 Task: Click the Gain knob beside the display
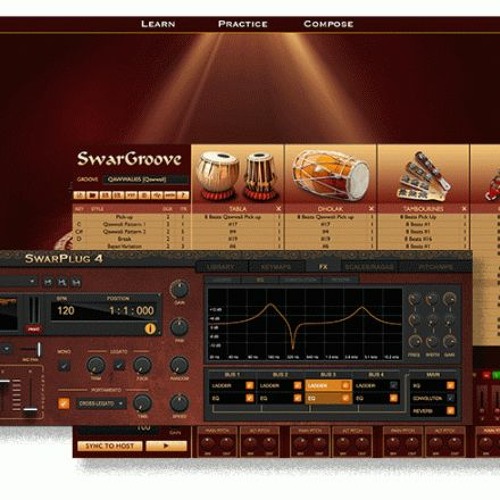pos(180,289)
